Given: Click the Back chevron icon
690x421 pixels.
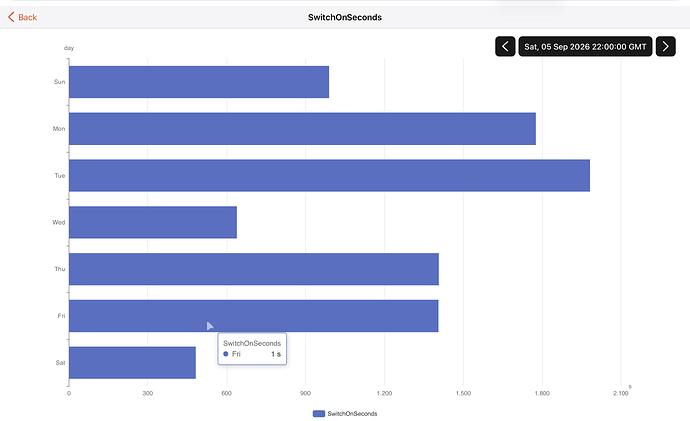Looking at the screenshot, I should pos(11,17).
